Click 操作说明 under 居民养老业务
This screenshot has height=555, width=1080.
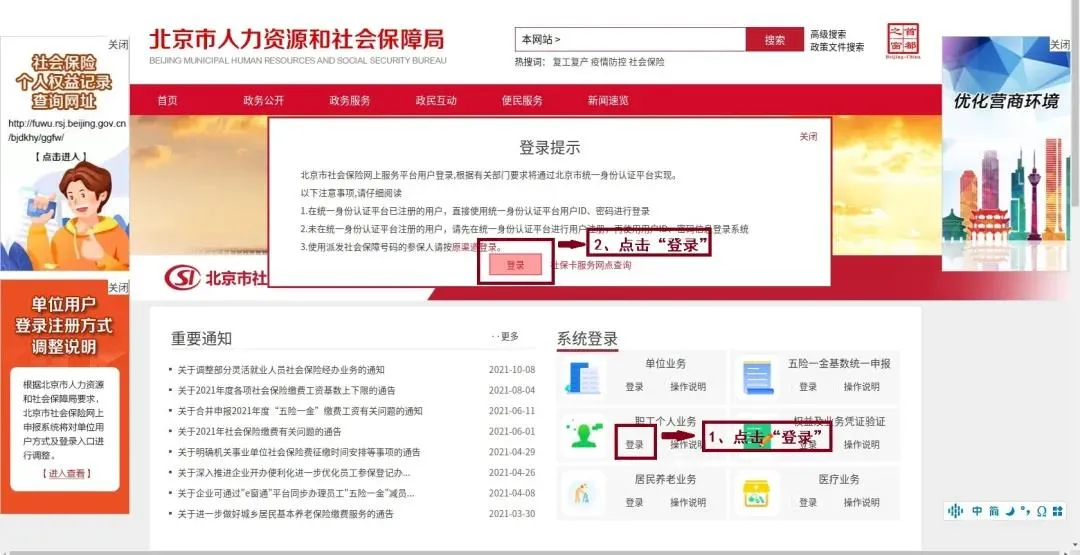click(688, 503)
